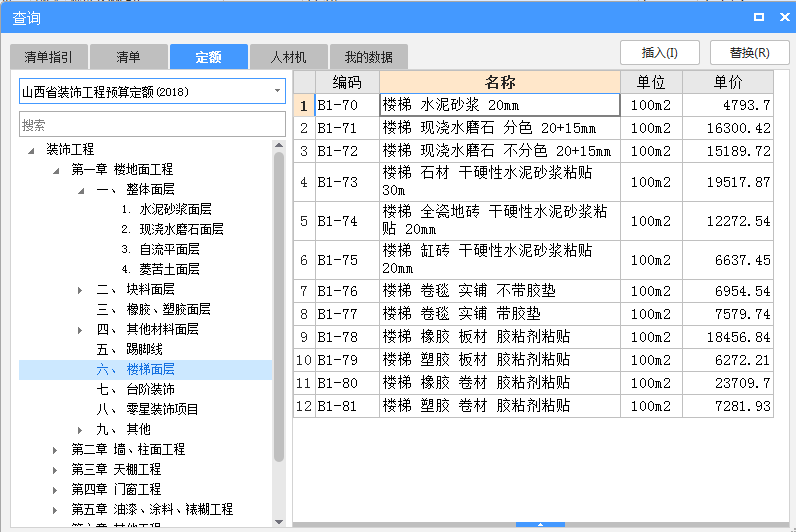Select 楼梯 卷毯 实铺 不带胶垫 cell
Viewport: 796px width, 532px height.
click(x=500, y=291)
